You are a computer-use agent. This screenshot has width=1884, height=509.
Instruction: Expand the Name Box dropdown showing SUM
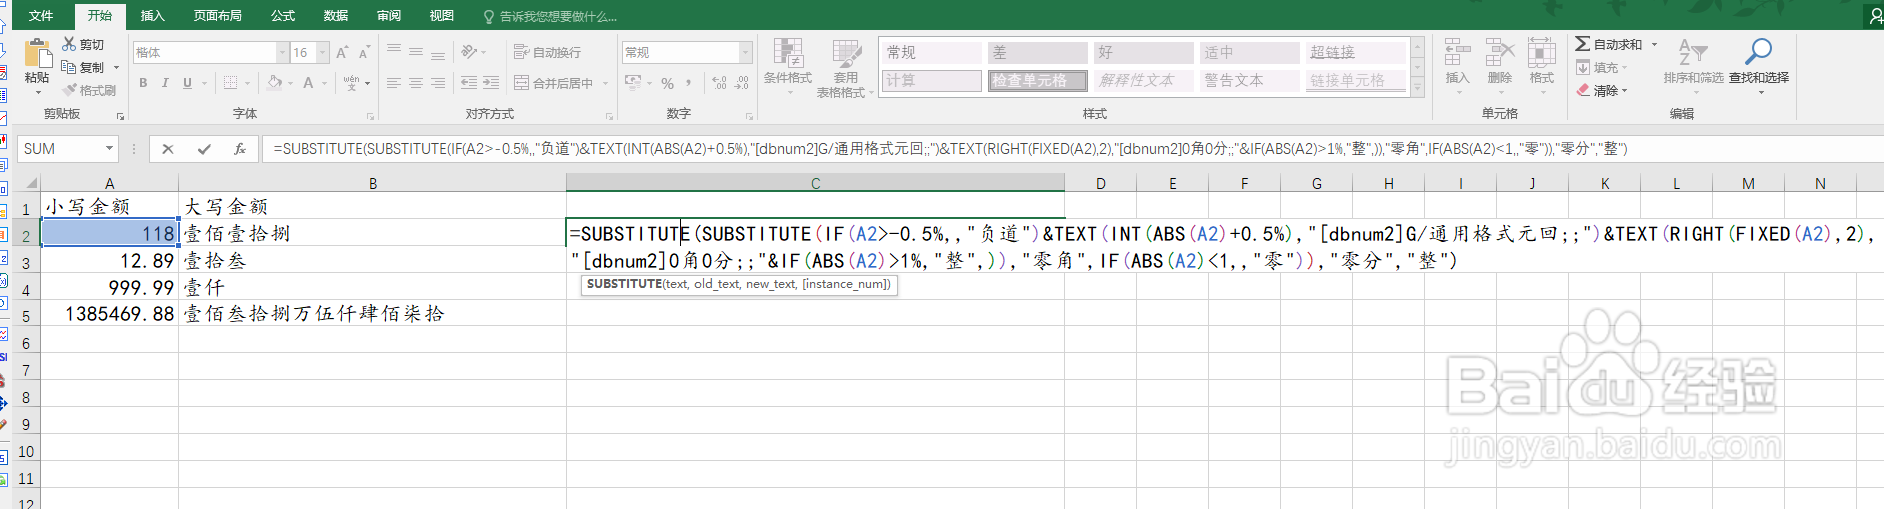[109, 149]
